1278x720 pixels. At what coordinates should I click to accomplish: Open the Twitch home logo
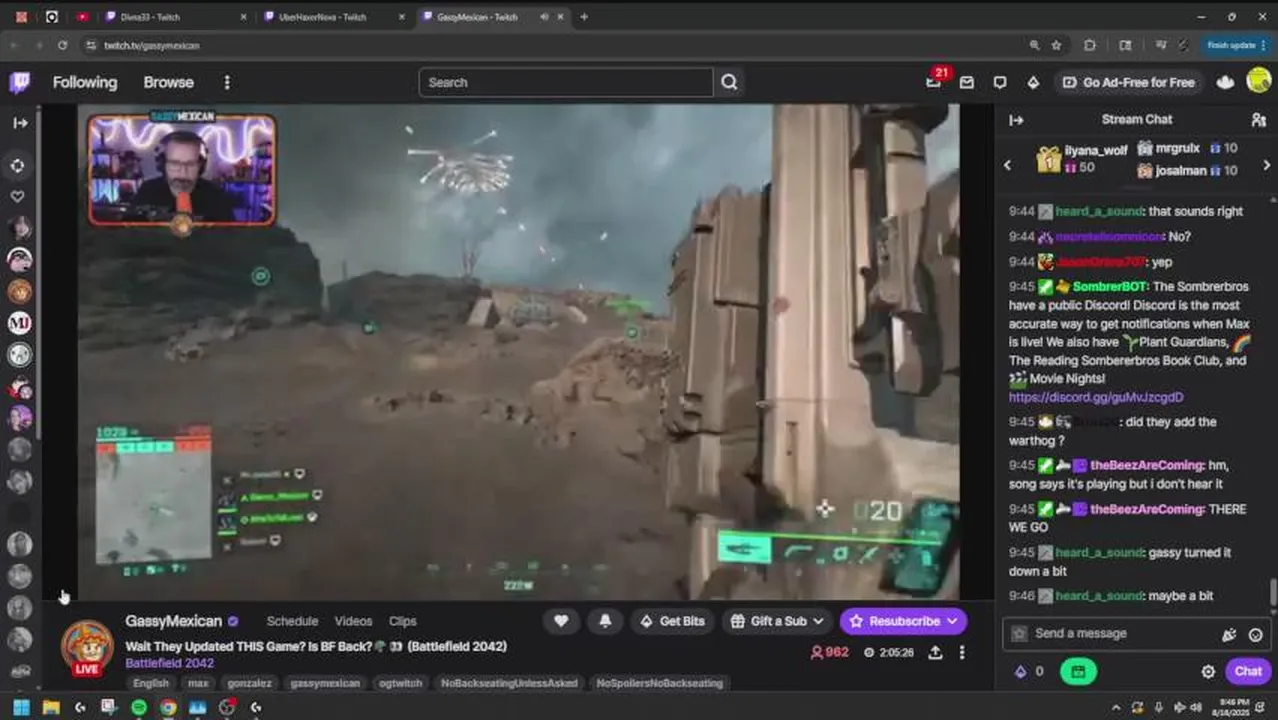tap(20, 82)
